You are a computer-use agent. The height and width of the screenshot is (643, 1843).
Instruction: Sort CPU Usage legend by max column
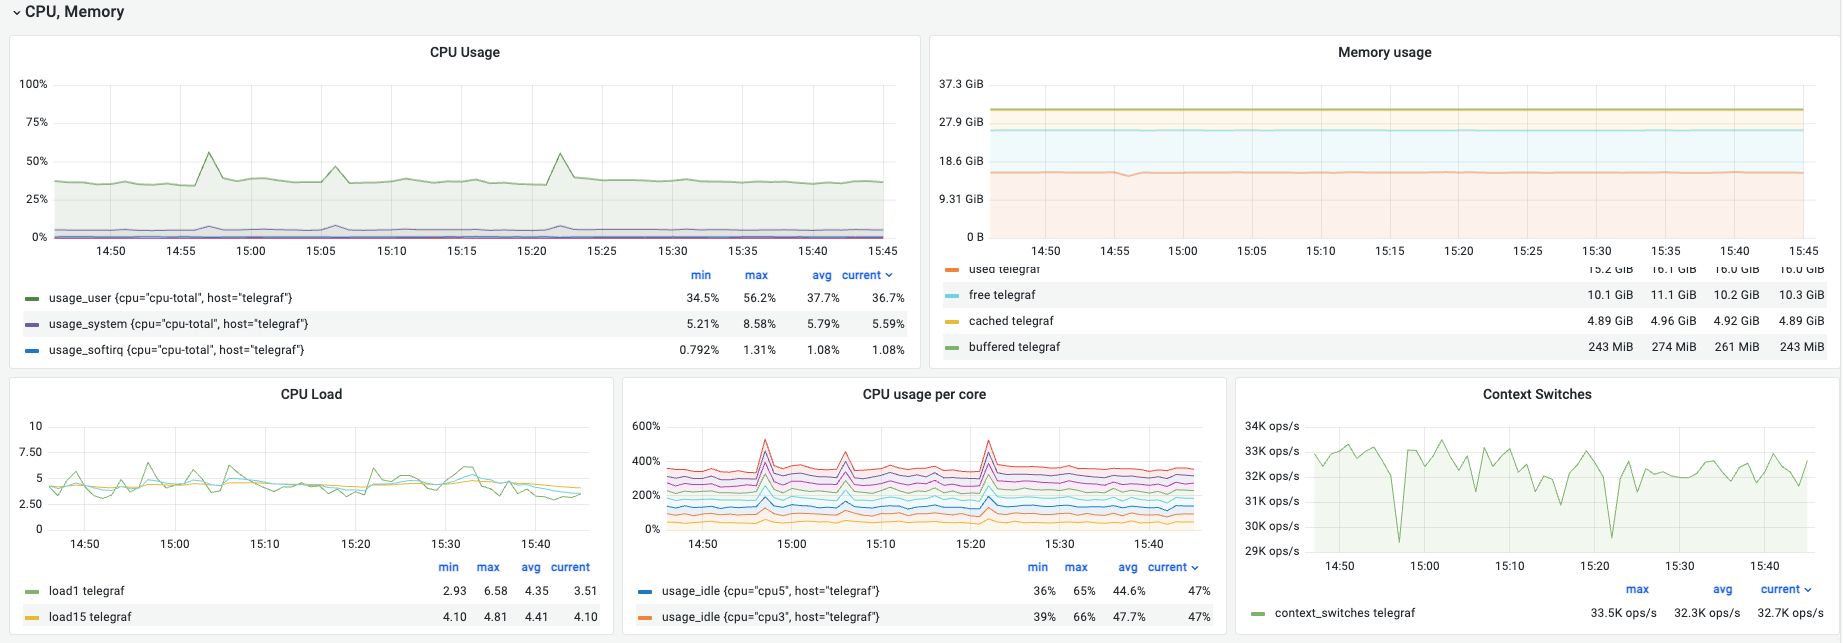[756, 275]
